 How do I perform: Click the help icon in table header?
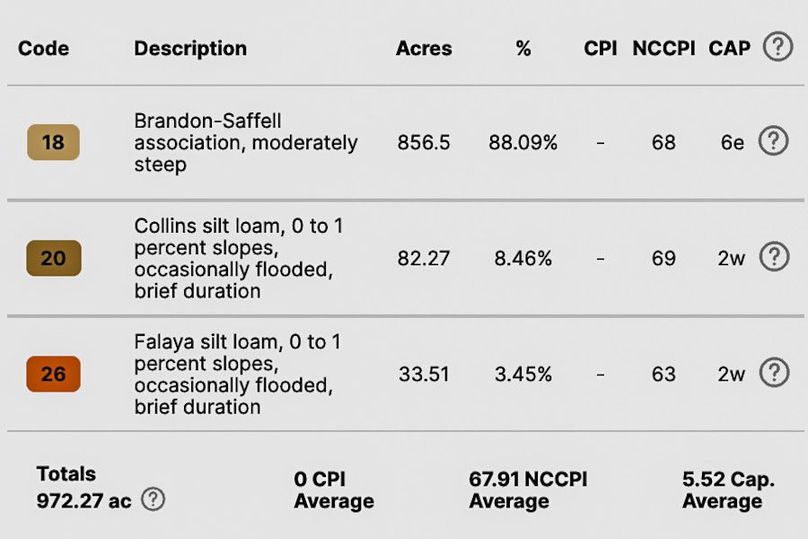click(778, 47)
